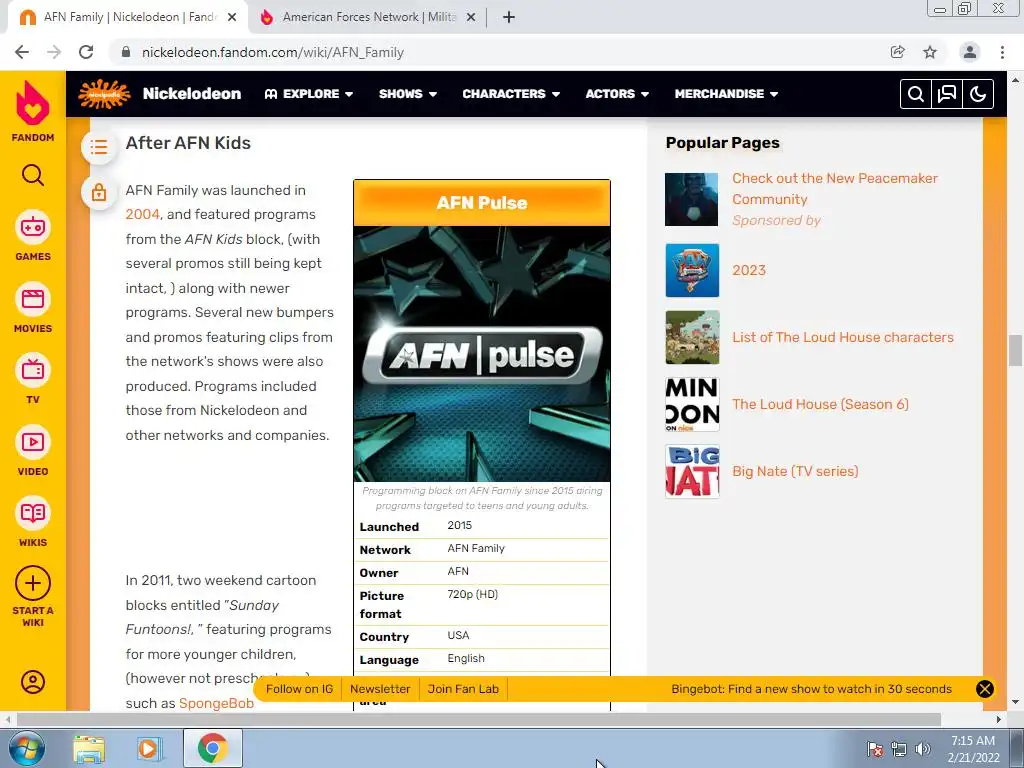Click the volume speaker tray icon
This screenshot has width=1024, height=768.
[923, 749]
